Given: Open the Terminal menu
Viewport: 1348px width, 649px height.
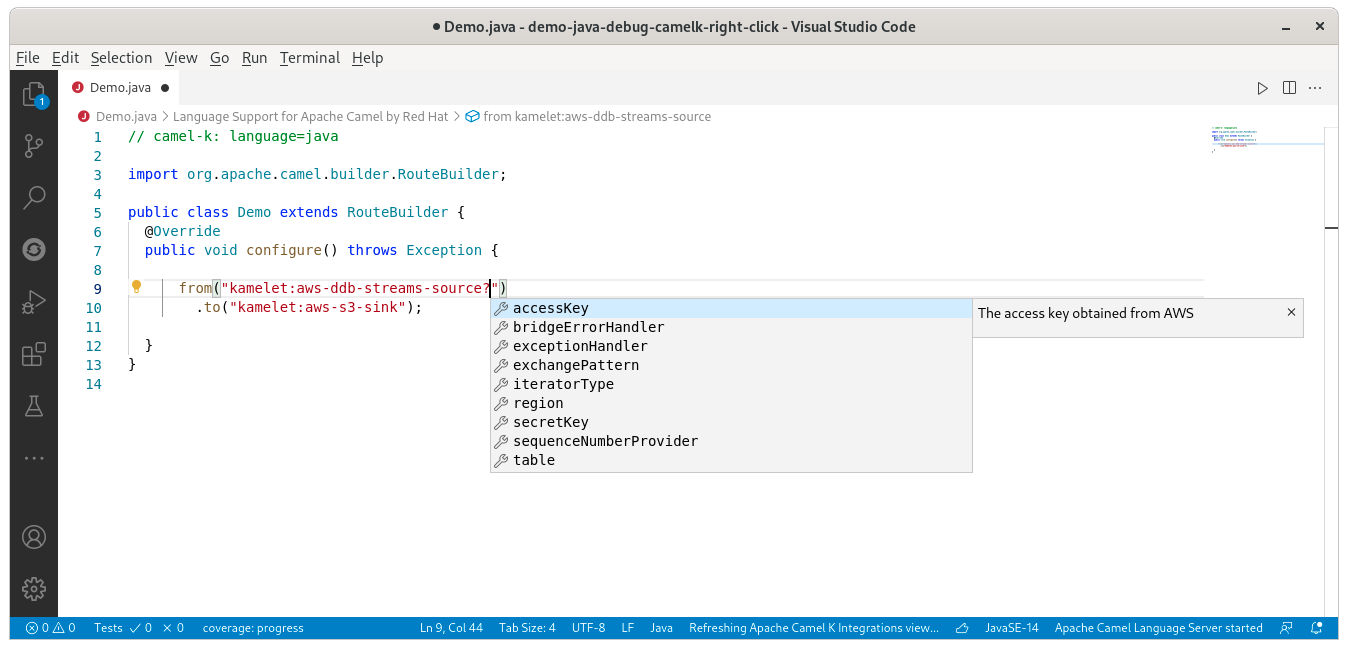Looking at the screenshot, I should click(309, 57).
